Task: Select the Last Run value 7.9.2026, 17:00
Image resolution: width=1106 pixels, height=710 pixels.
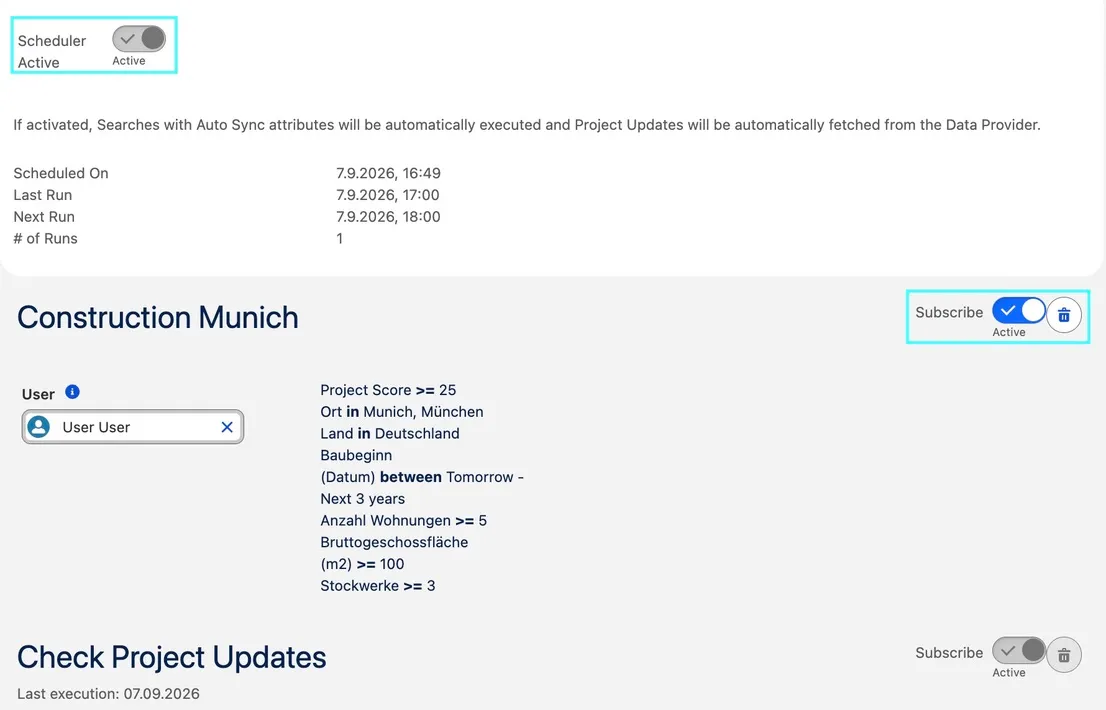Action: coord(387,195)
